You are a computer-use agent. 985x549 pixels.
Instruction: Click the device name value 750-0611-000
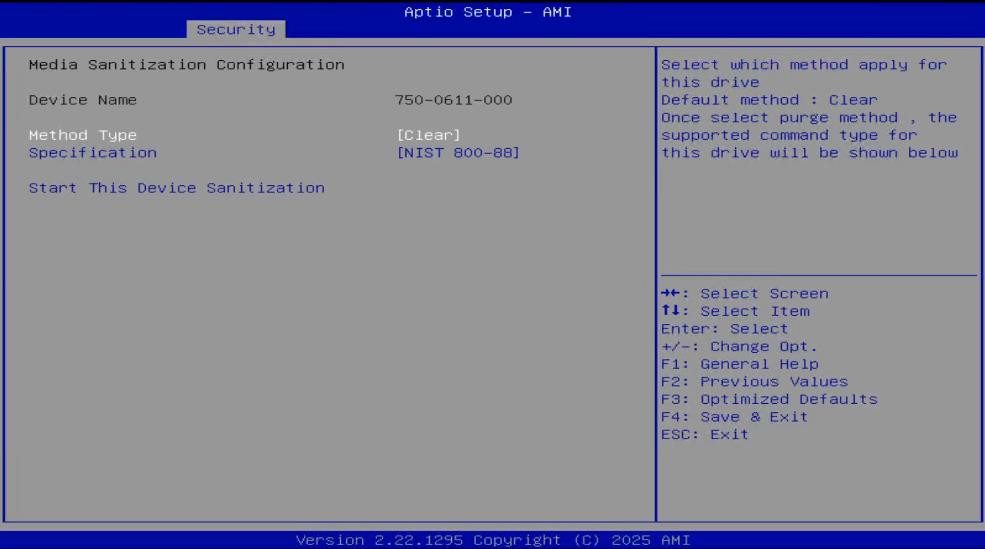click(454, 100)
